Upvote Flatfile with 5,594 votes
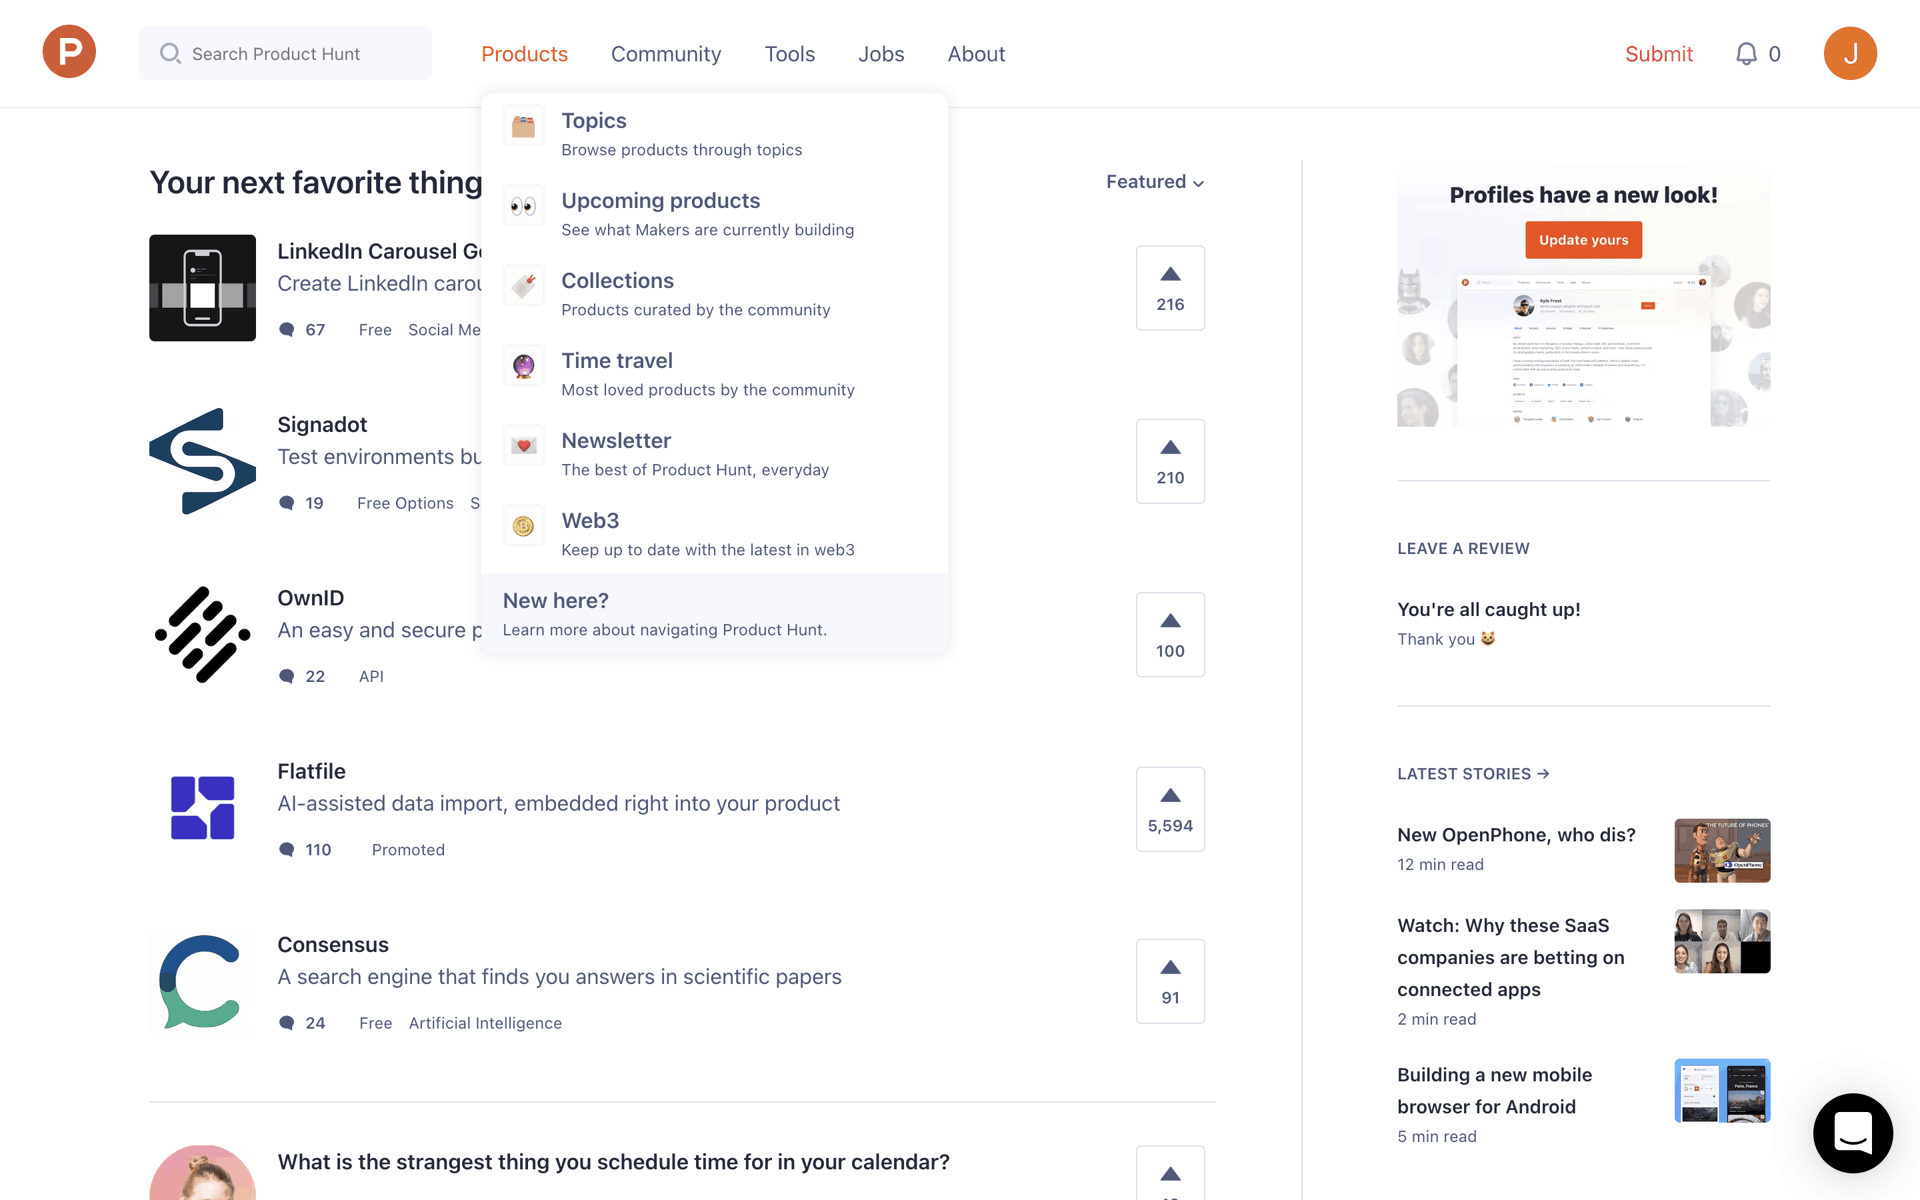 1170,809
